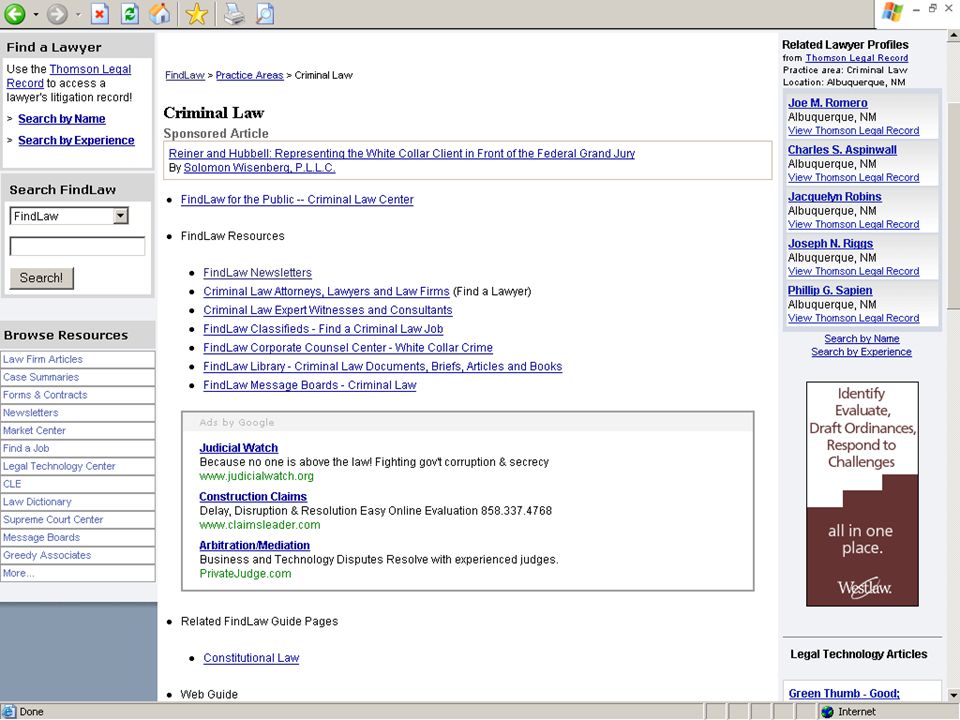This screenshot has width=960, height=720.
Task: Click the page icon in status bar
Action: coord(9,711)
